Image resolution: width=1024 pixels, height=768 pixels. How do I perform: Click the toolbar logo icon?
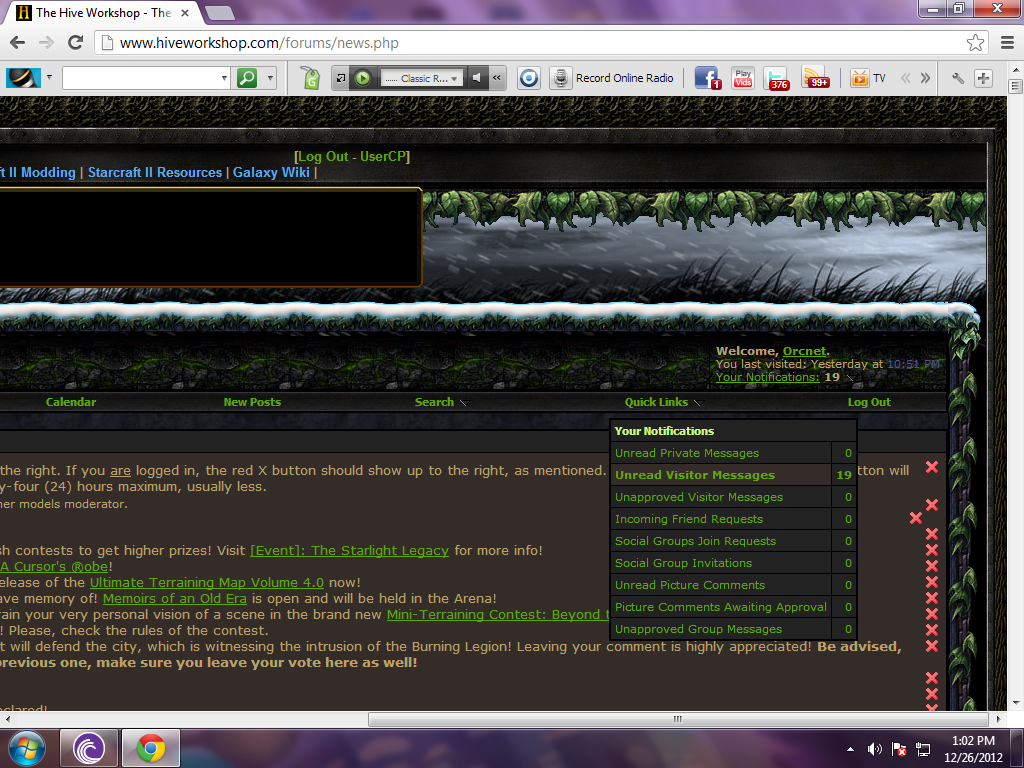[23, 78]
